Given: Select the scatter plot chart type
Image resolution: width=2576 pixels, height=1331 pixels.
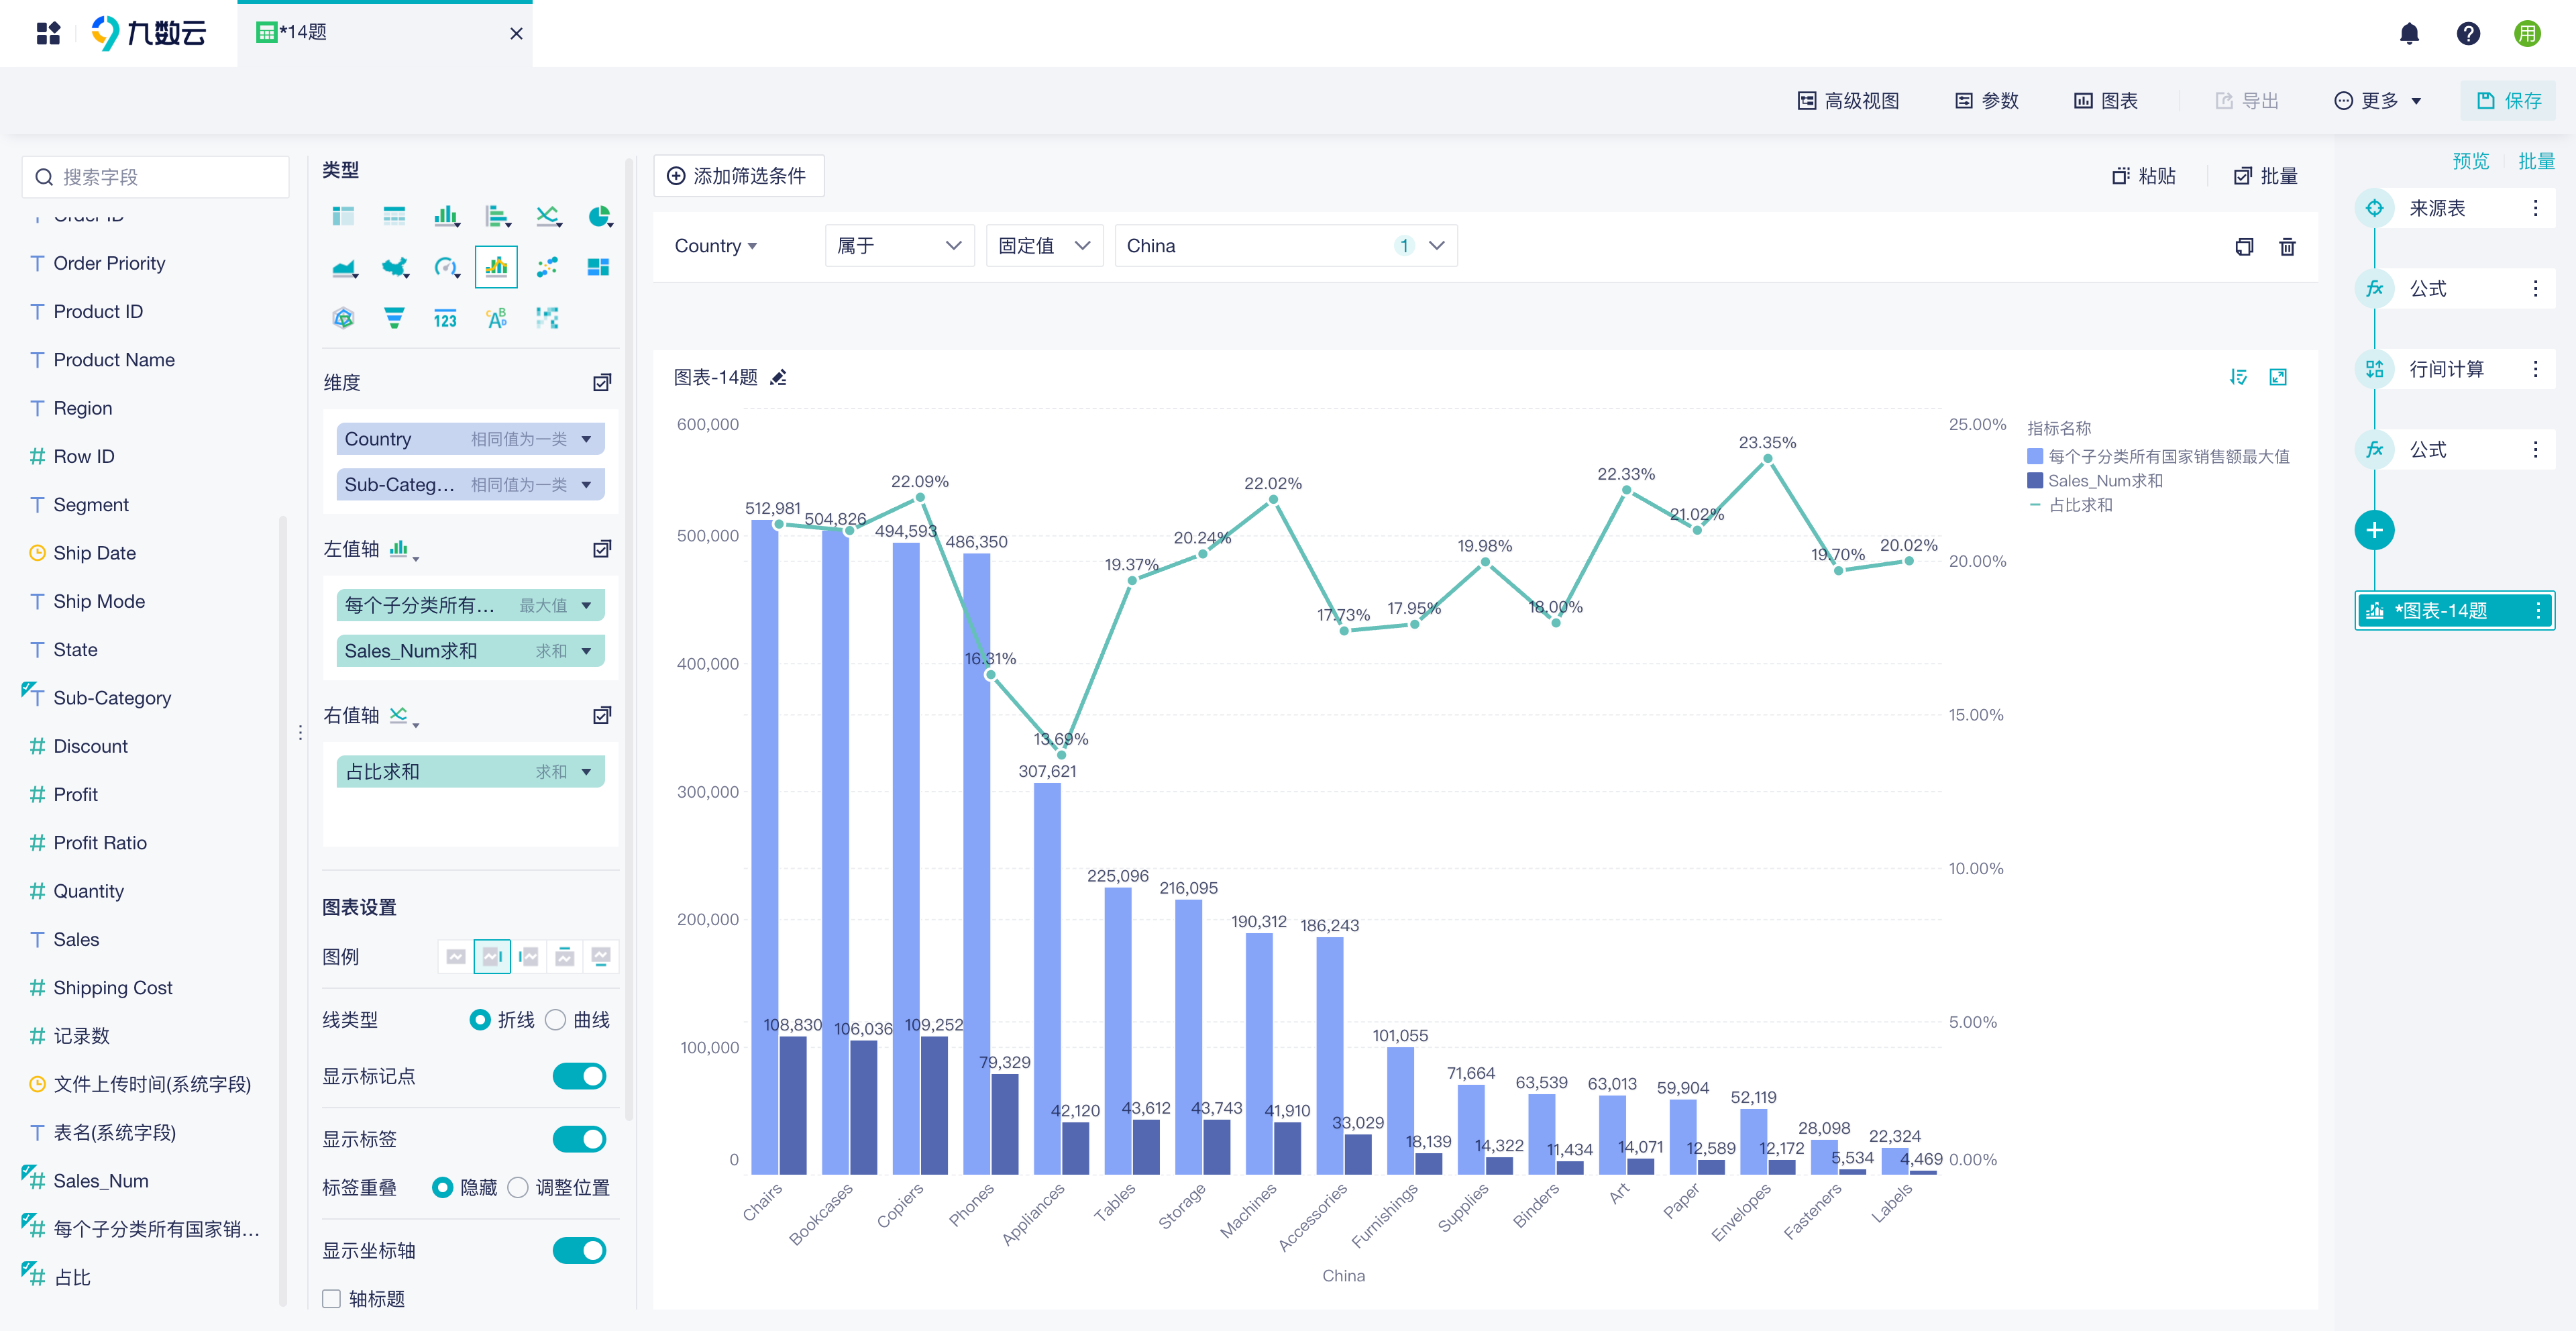Looking at the screenshot, I should click(x=547, y=267).
